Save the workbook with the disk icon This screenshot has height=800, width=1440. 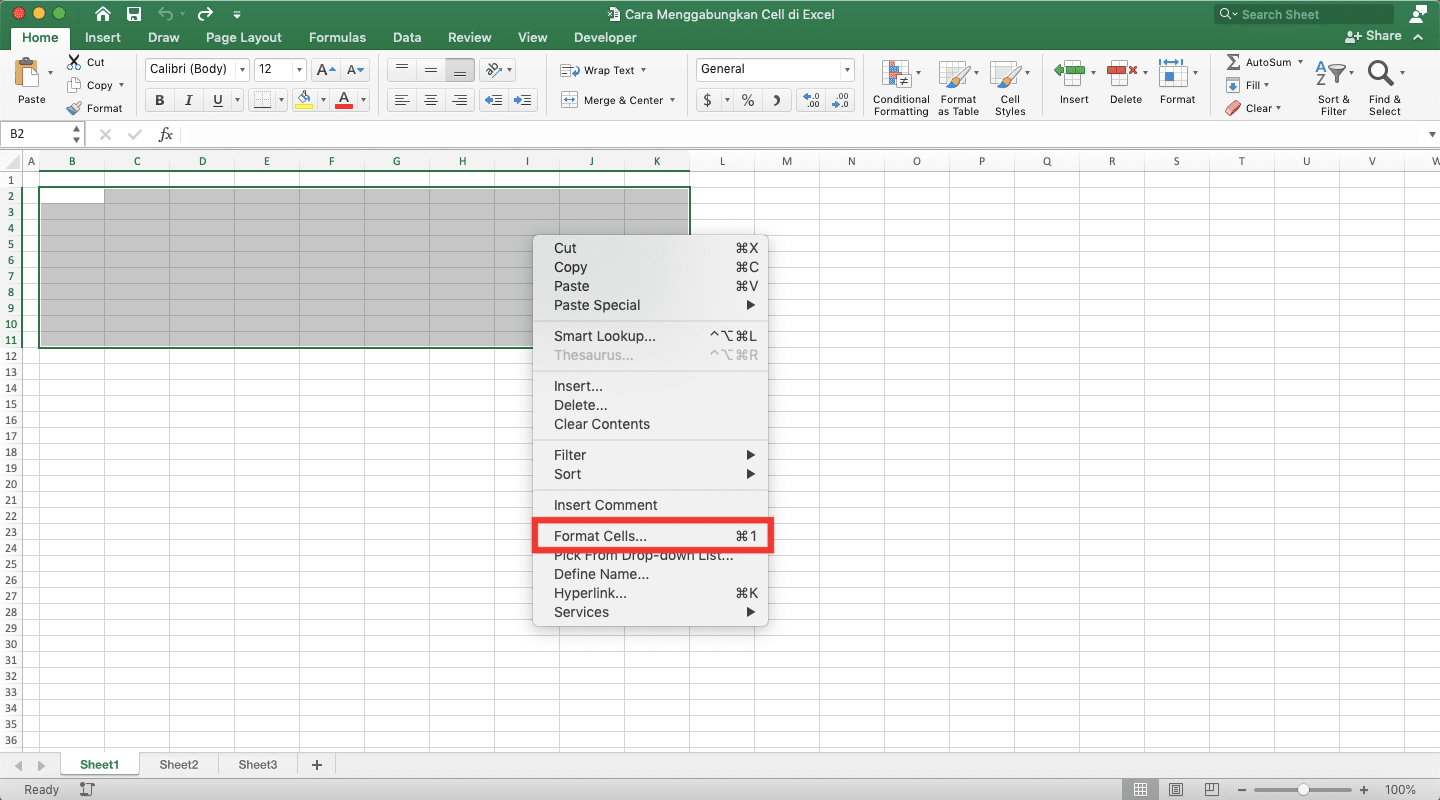click(x=134, y=14)
